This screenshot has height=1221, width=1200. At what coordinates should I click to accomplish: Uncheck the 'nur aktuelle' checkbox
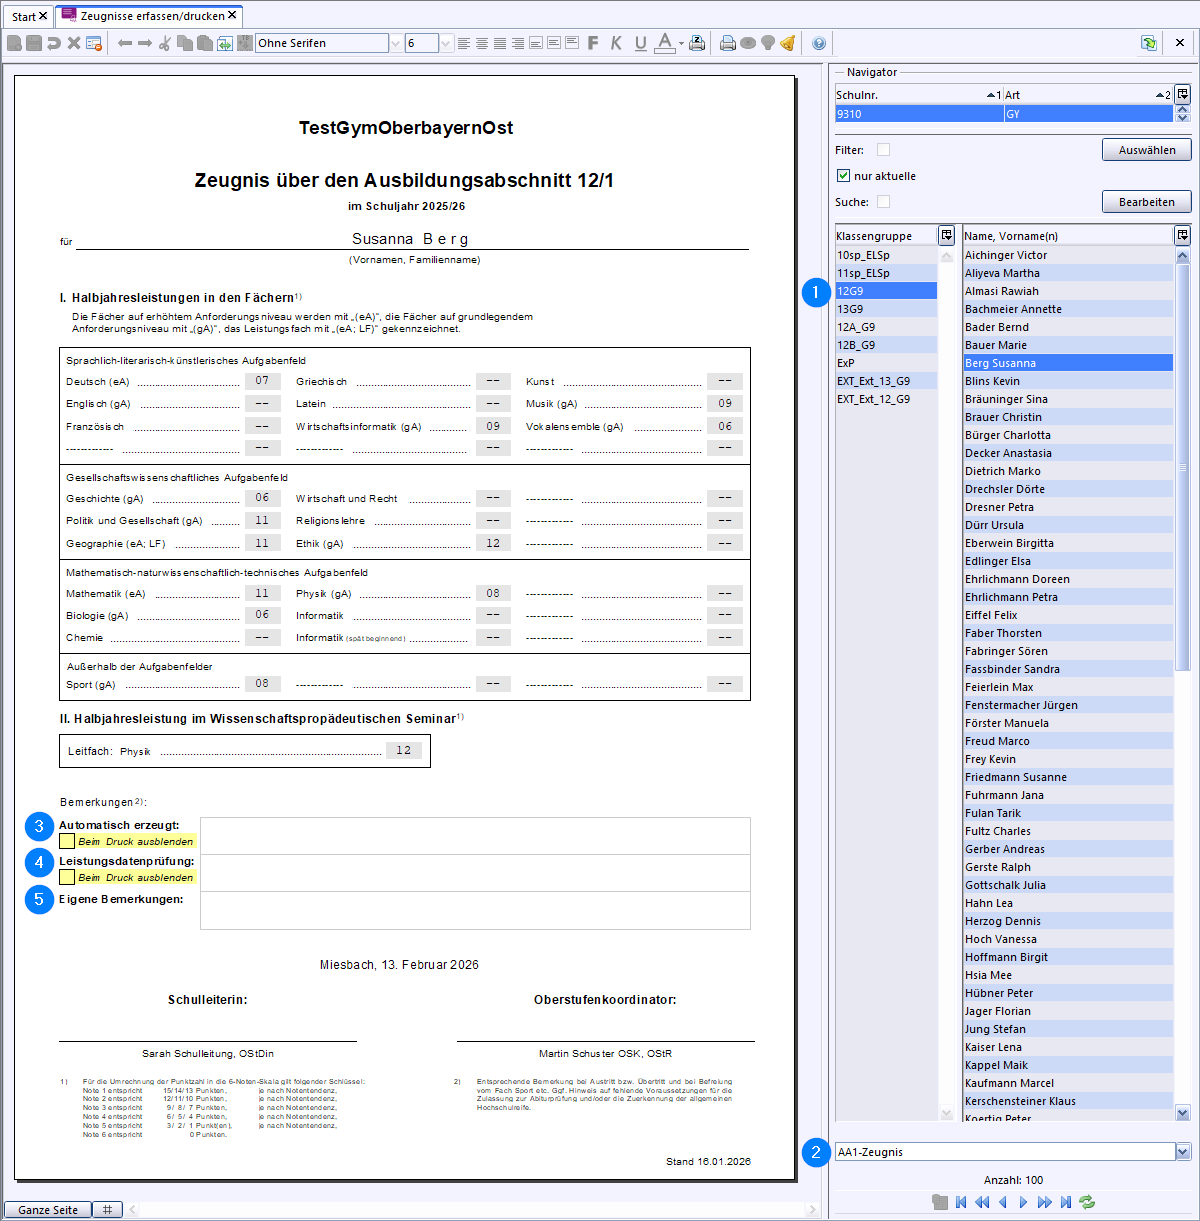coord(843,176)
